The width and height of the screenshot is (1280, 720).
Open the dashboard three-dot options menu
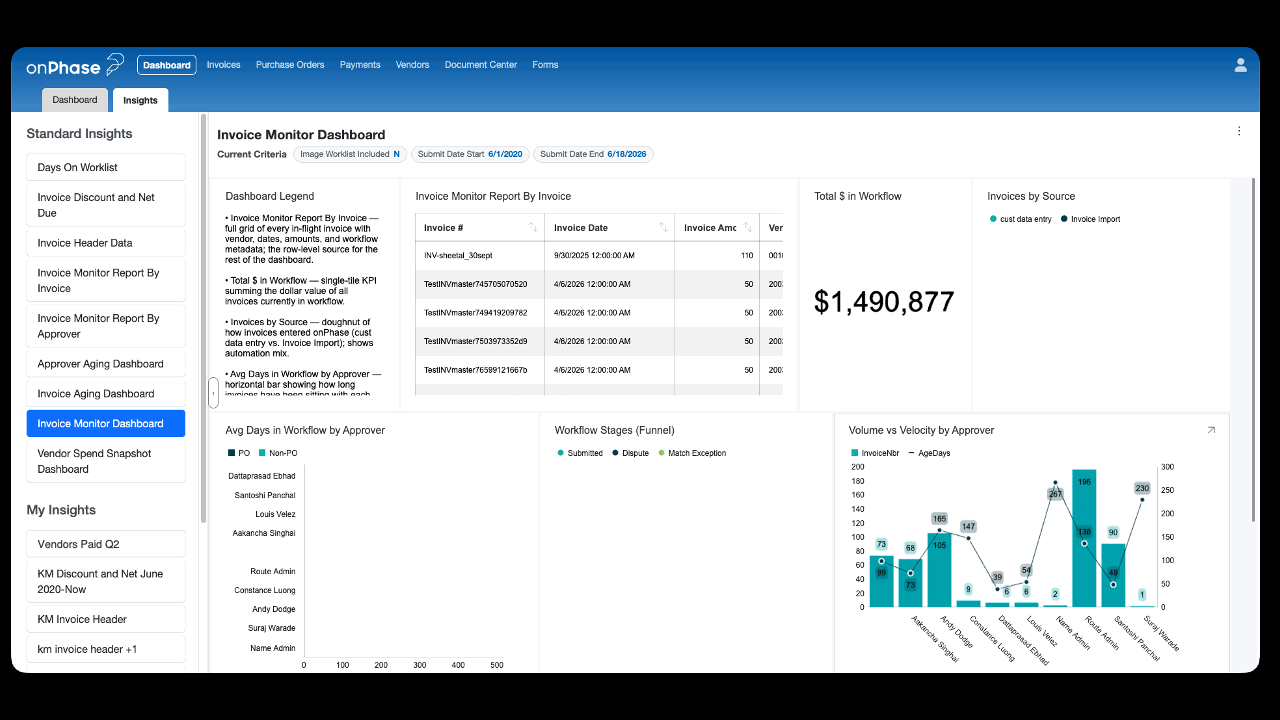pos(1239,131)
